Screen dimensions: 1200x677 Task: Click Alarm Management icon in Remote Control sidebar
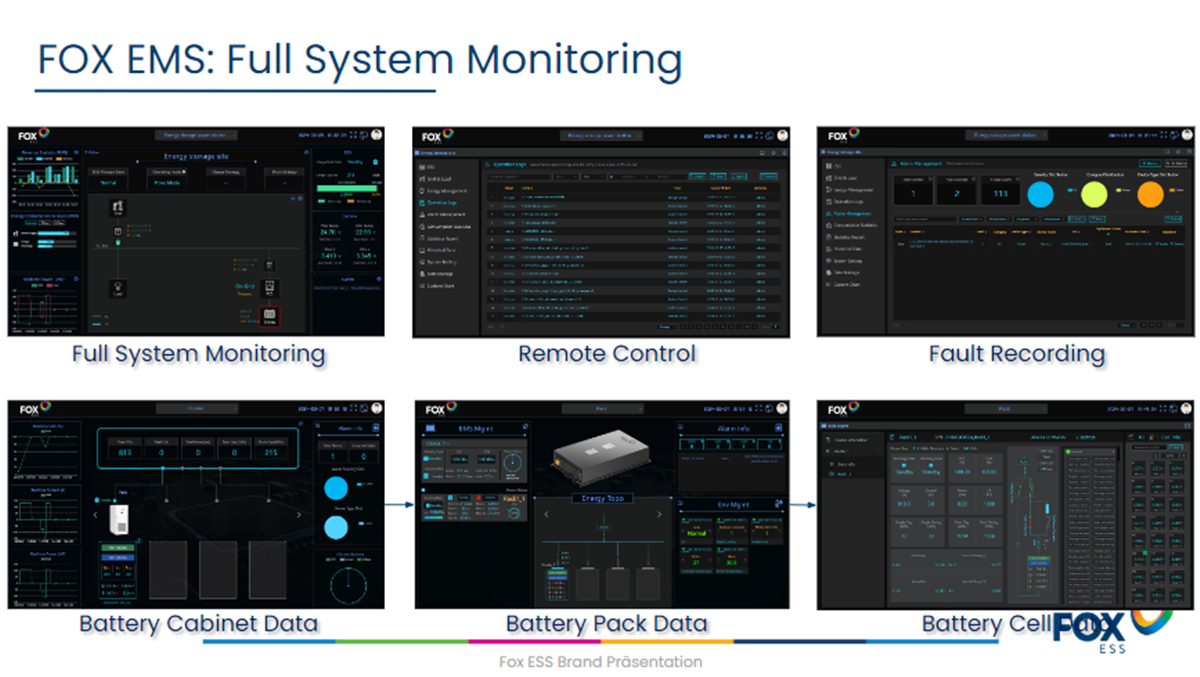[423, 215]
